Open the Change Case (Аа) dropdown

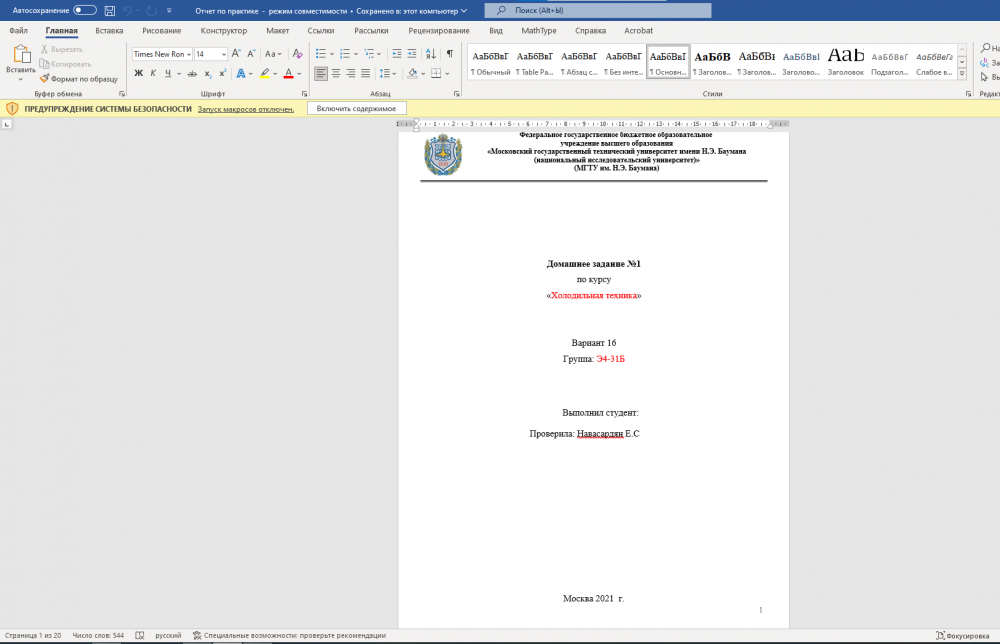pyautogui.click(x=273, y=54)
